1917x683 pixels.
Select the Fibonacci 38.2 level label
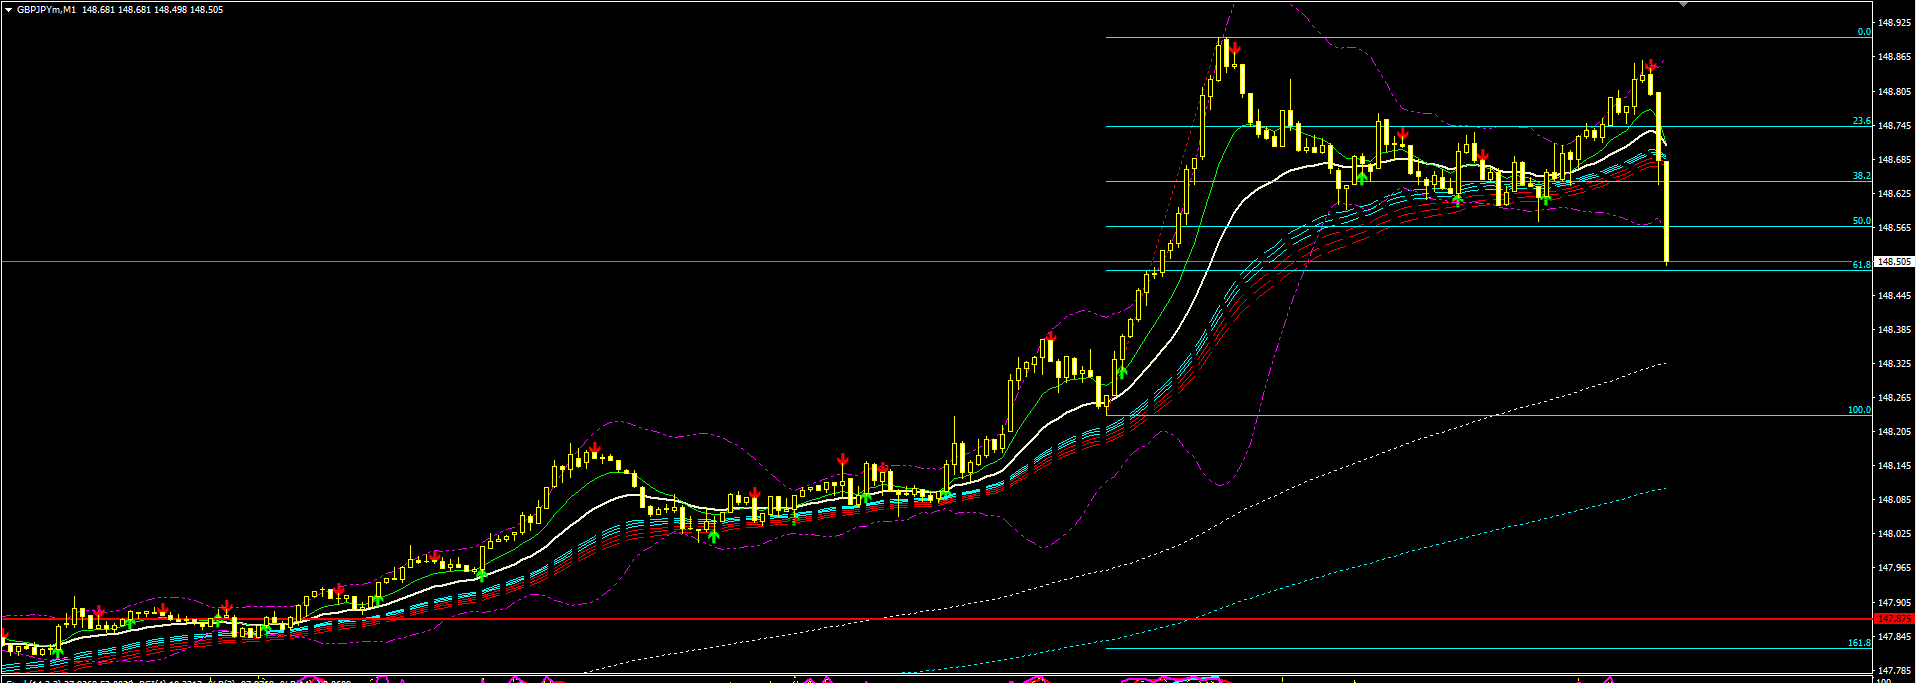[x=1862, y=176]
